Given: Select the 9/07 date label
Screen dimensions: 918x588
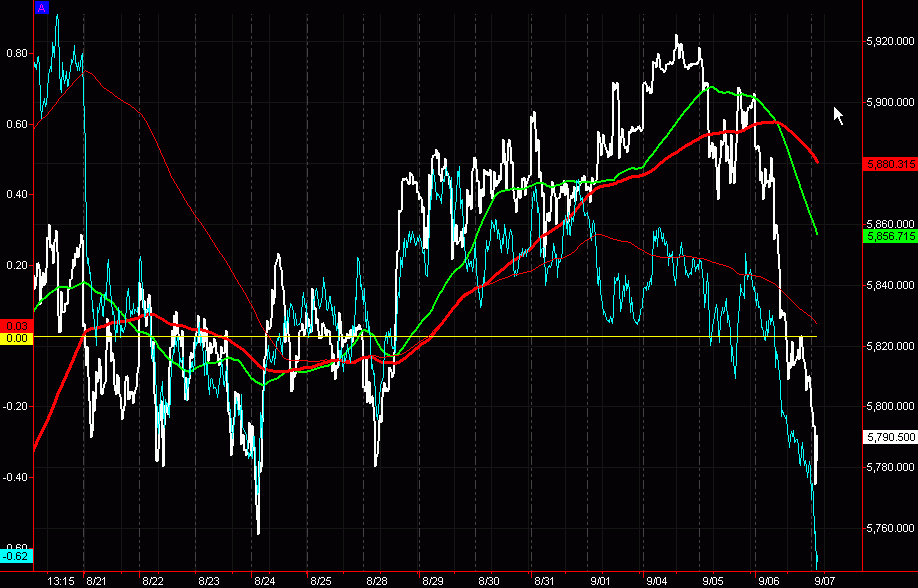Looking at the screenshot, I should point(825,581).
